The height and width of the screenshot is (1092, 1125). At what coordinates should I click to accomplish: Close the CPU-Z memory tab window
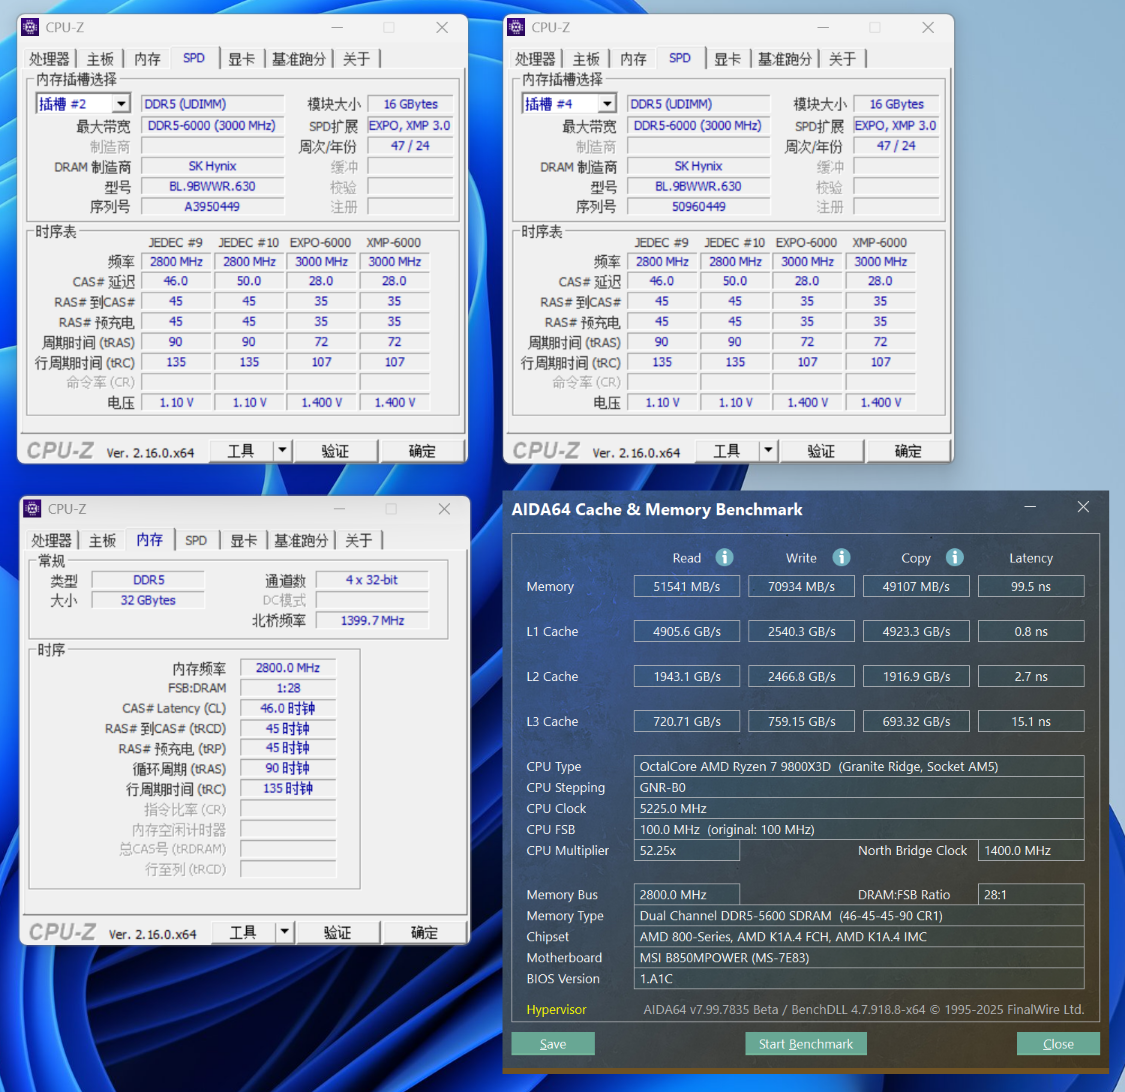click(x=444, y=509)
